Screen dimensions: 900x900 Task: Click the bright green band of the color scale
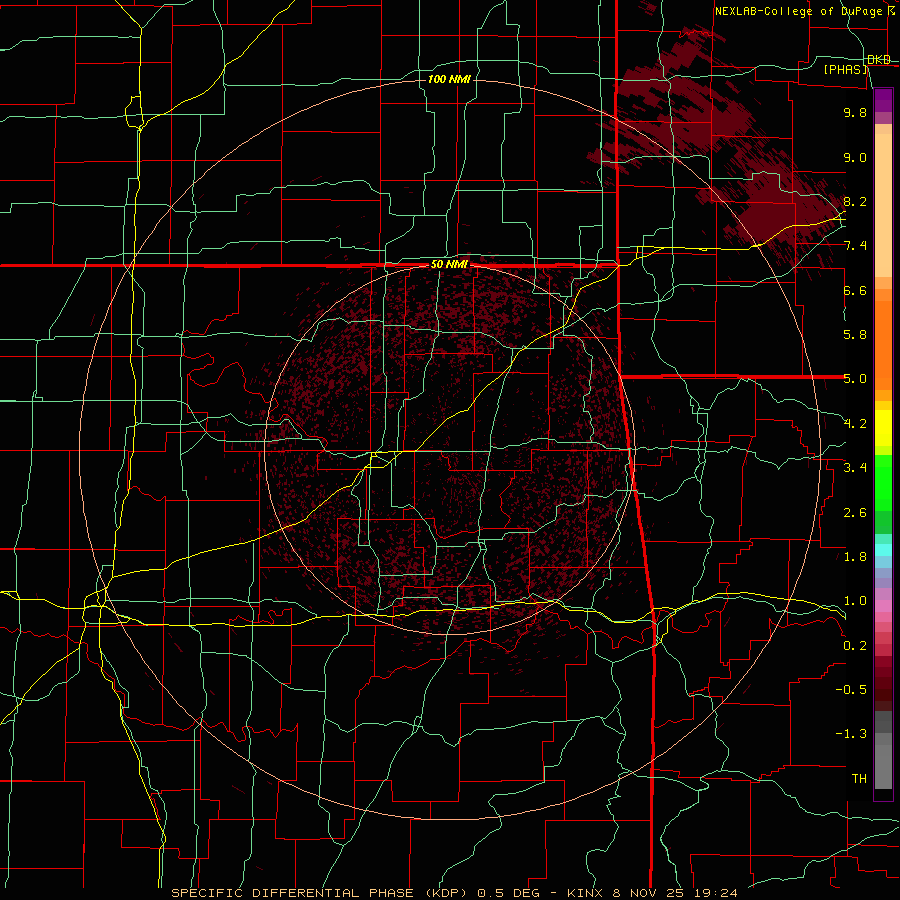(883, 483)
